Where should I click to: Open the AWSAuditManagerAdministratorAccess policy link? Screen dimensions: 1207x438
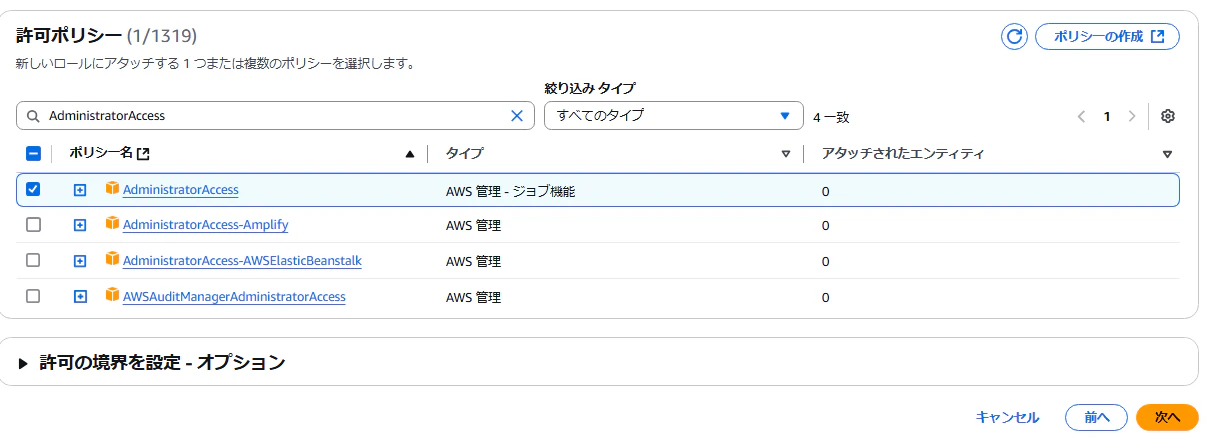(x=234, y=297)
